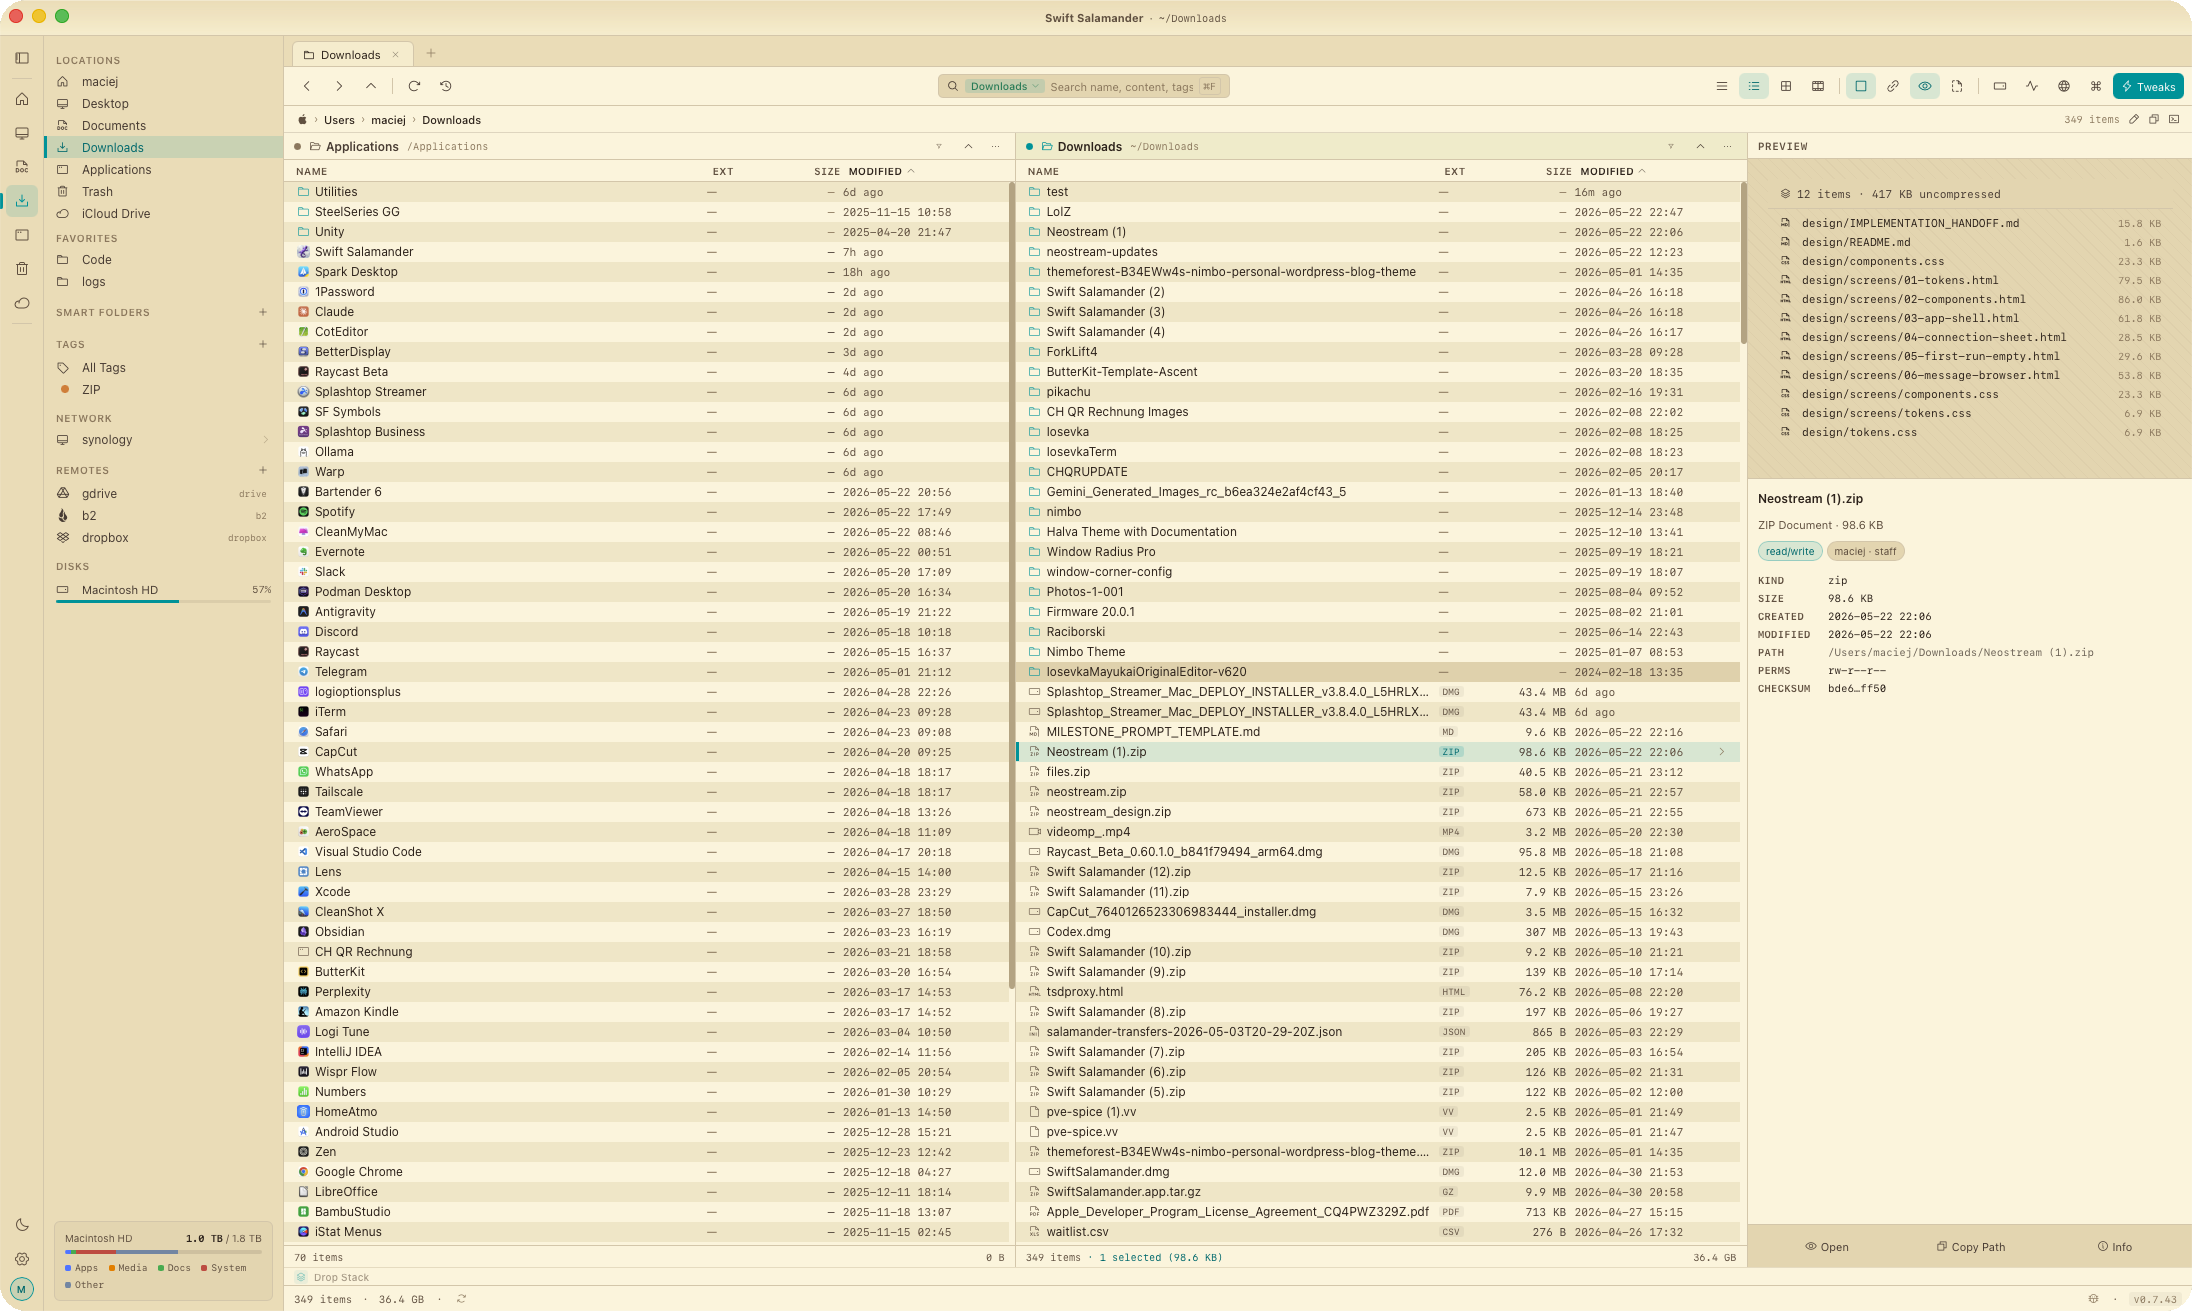Toggle dark mode with the moon icon

pyautogui.click(x=22, y=1225)
